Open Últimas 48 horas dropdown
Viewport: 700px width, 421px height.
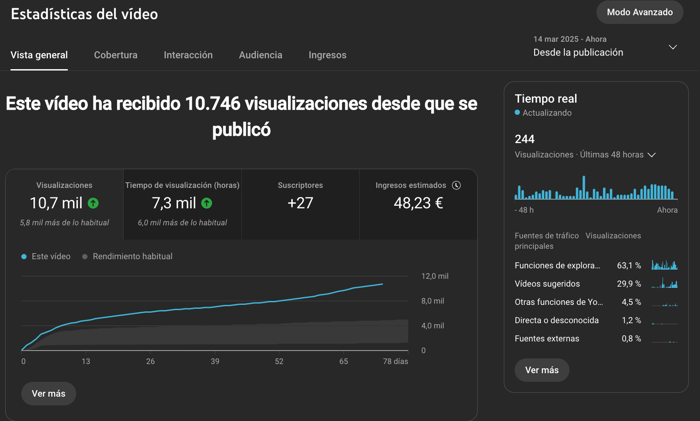coord(585,155)
